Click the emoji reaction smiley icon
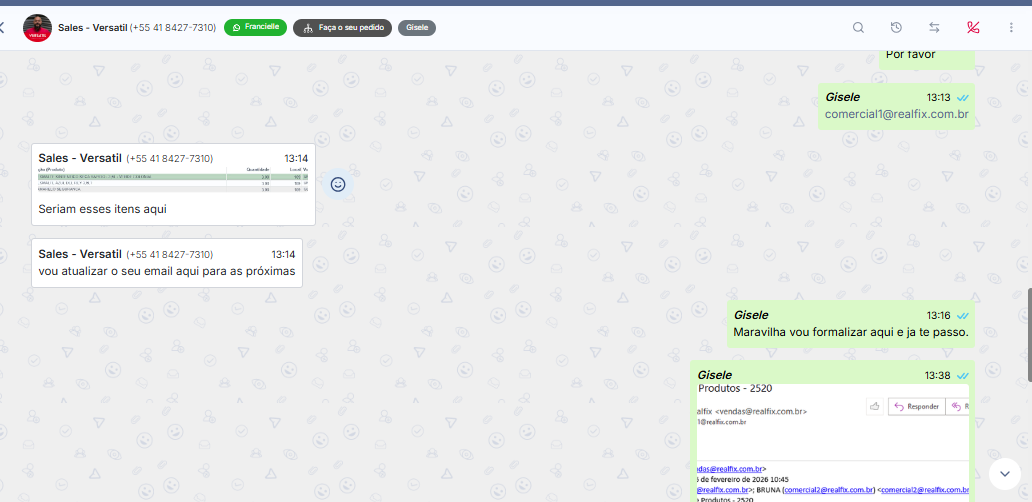The height and width of the screenshot is (502, 1032). 338,185
